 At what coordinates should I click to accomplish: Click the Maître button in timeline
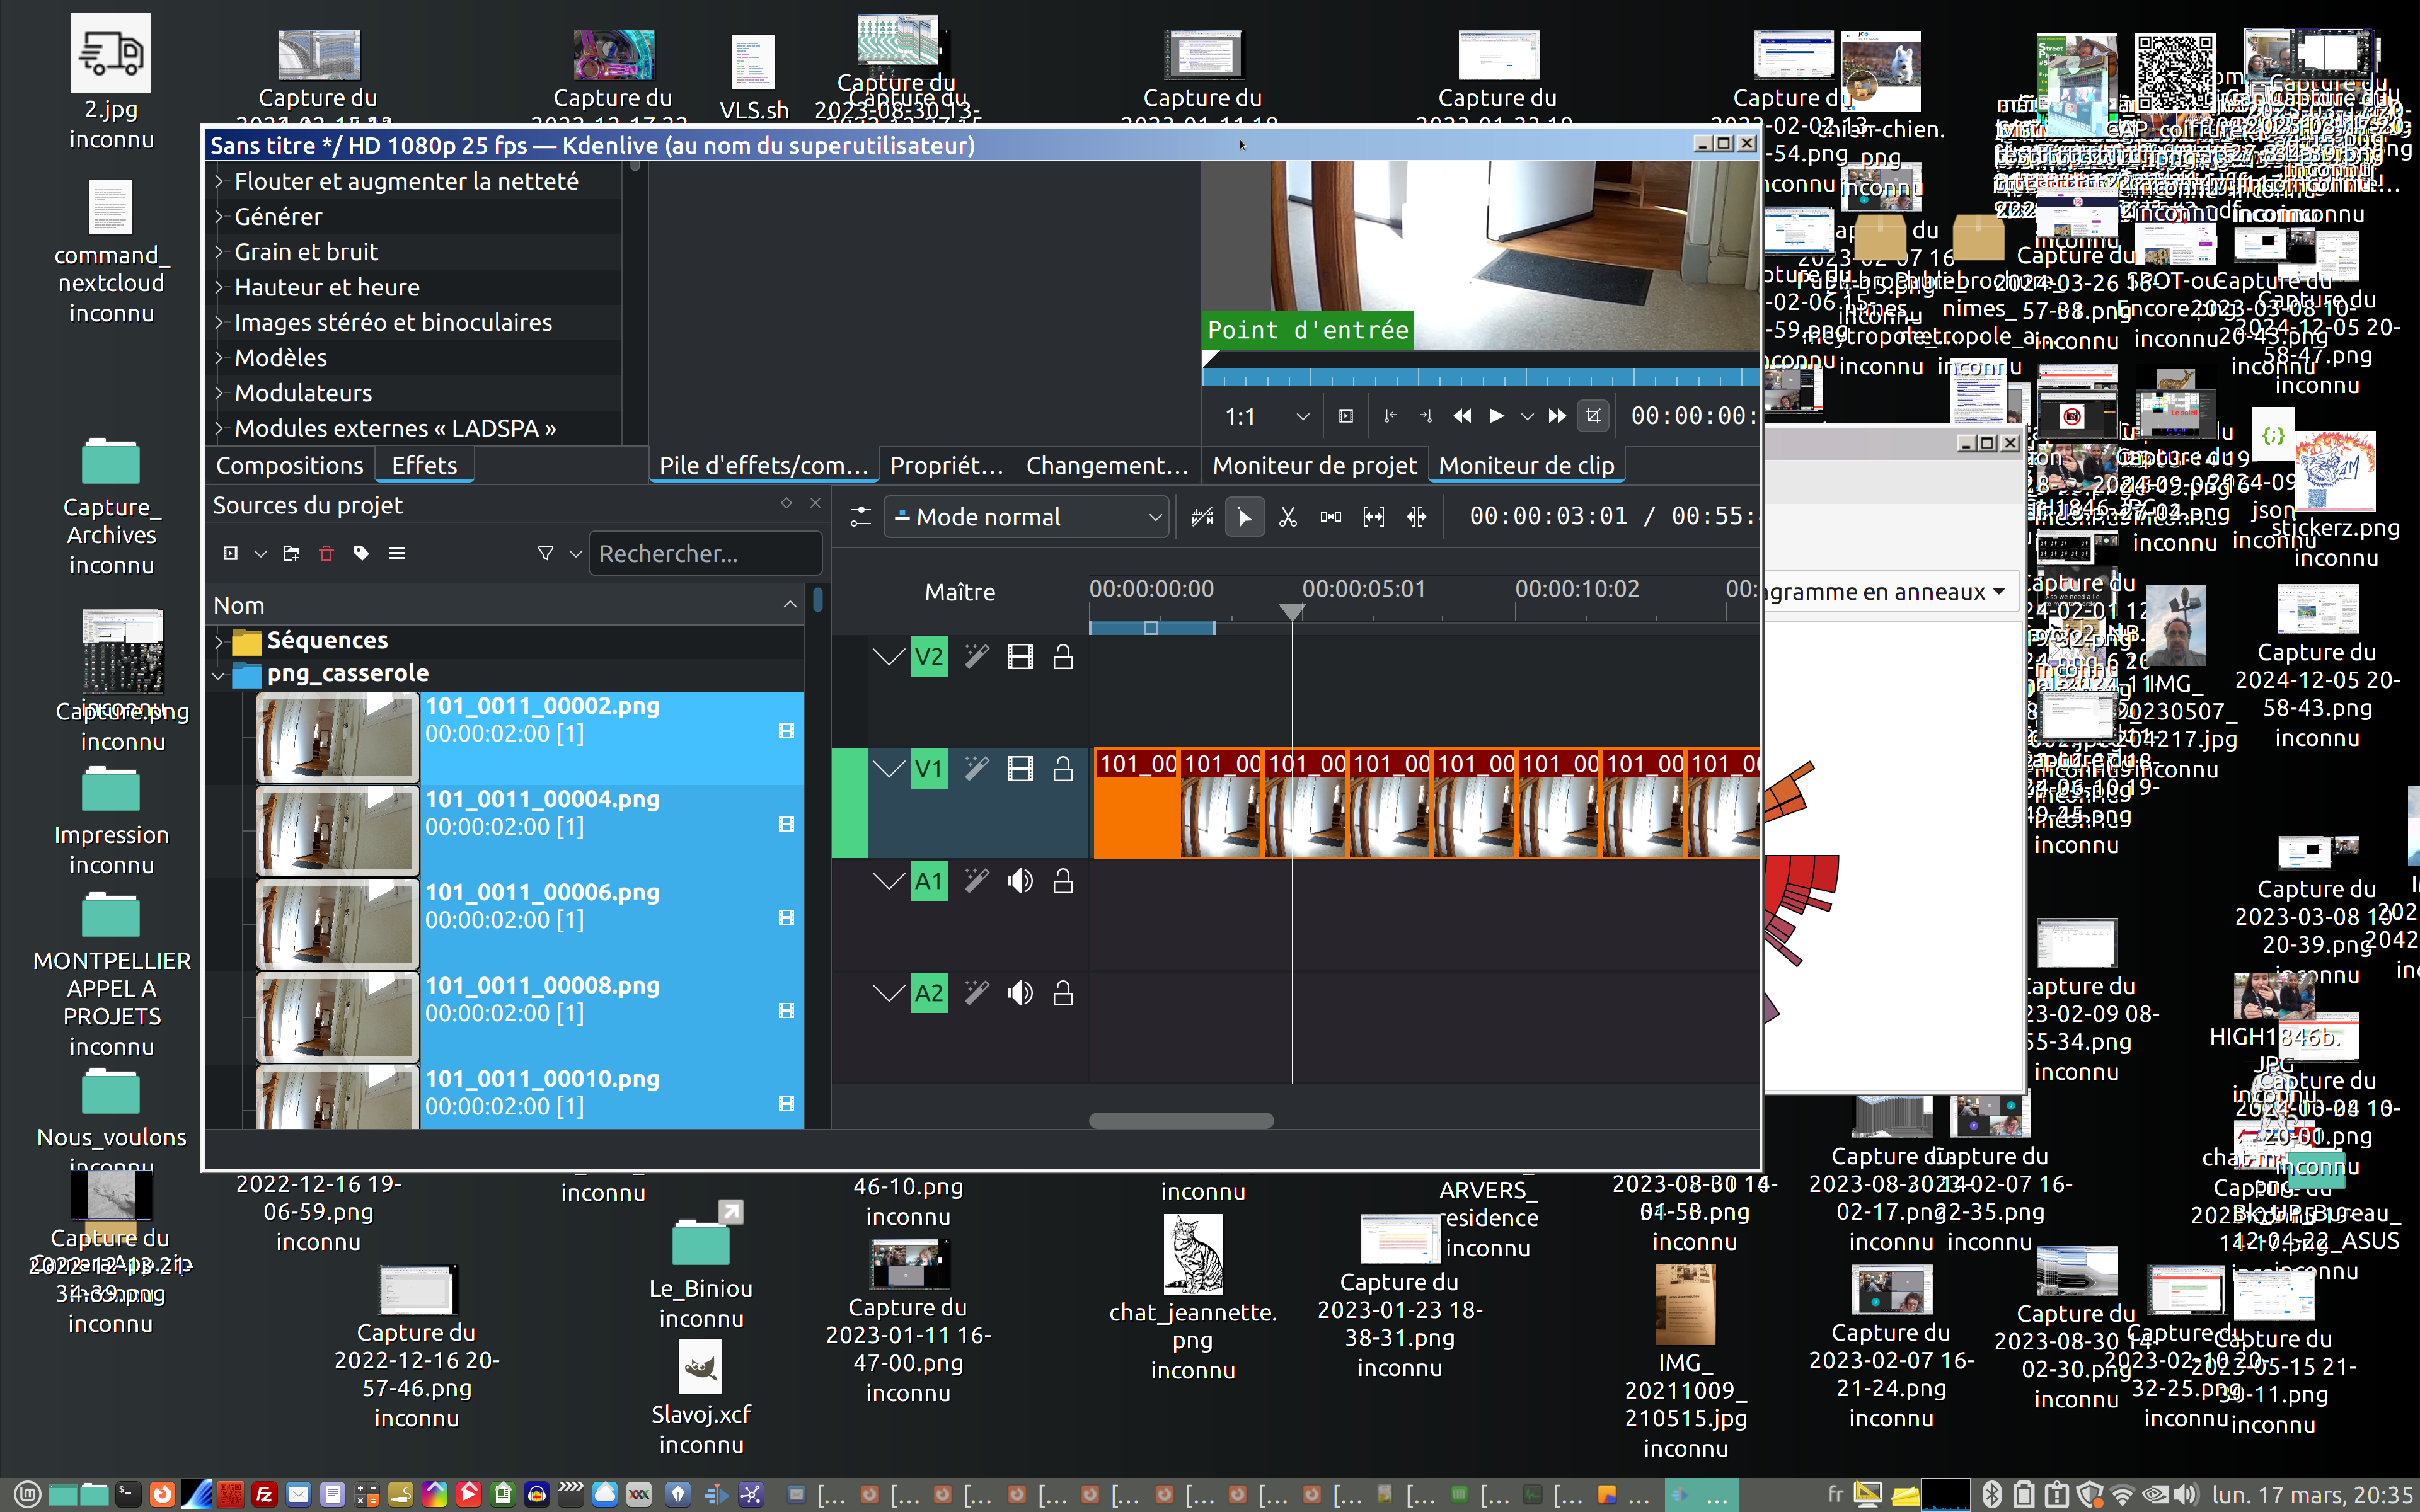959,592
